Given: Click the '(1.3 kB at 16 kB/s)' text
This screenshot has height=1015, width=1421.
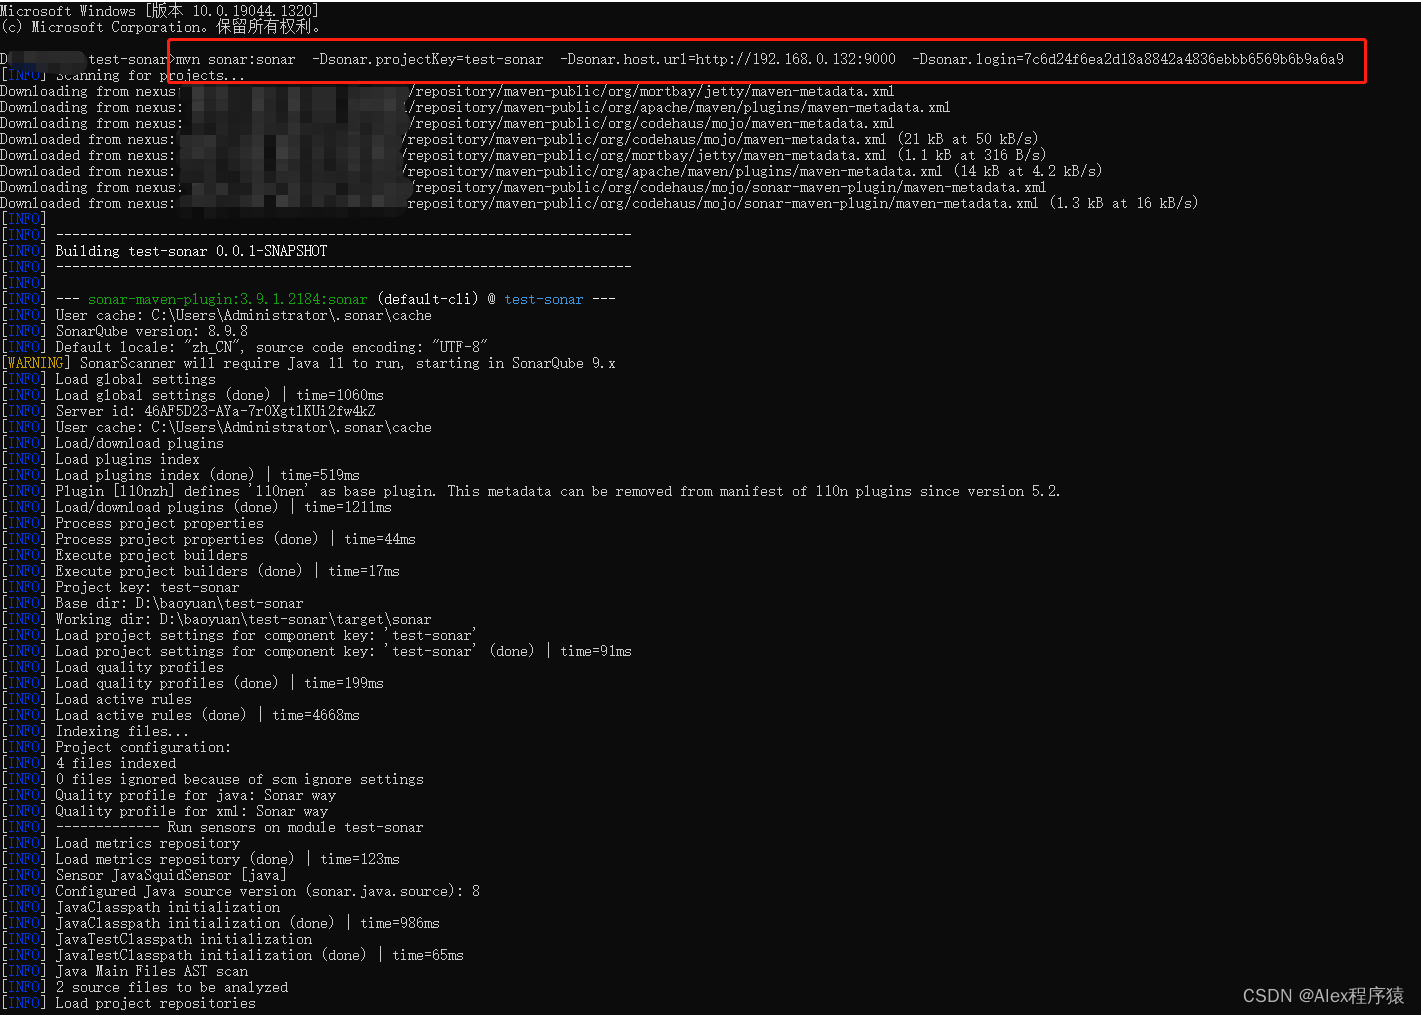Looking at the screenshot, I should click(x=1124, y=203).
